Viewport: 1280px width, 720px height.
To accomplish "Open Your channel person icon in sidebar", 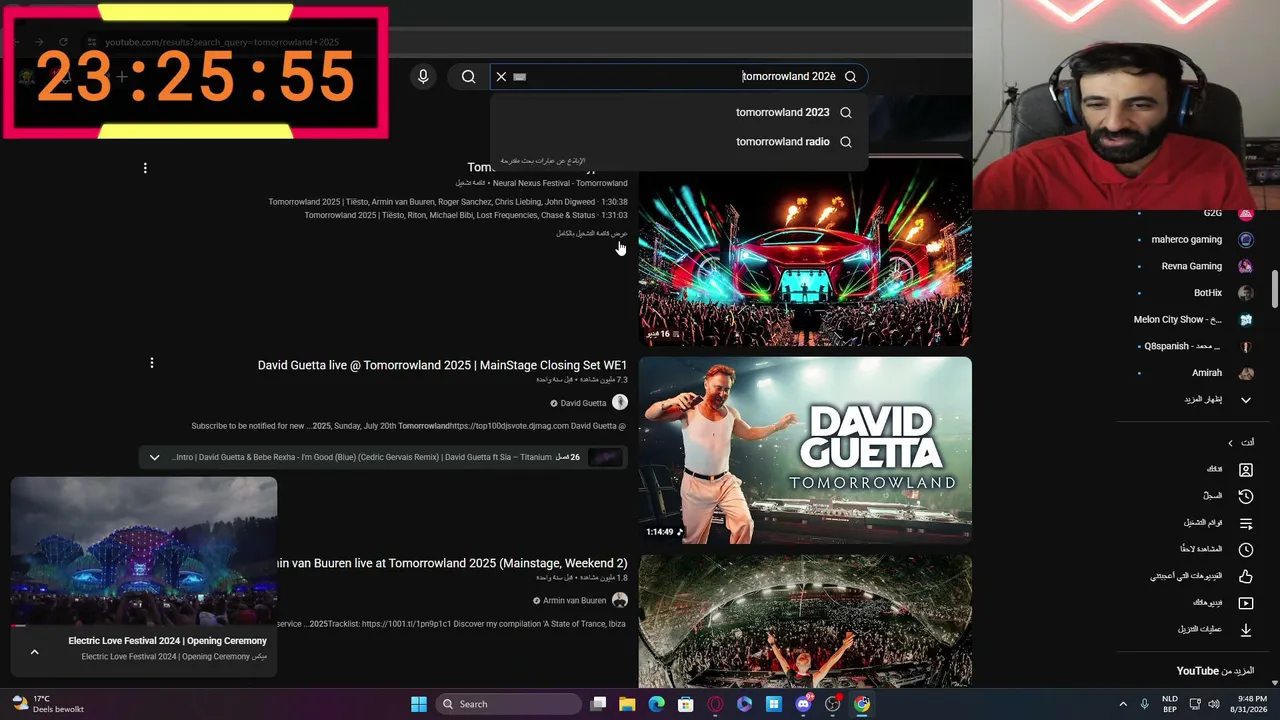I will (1246, 469).
